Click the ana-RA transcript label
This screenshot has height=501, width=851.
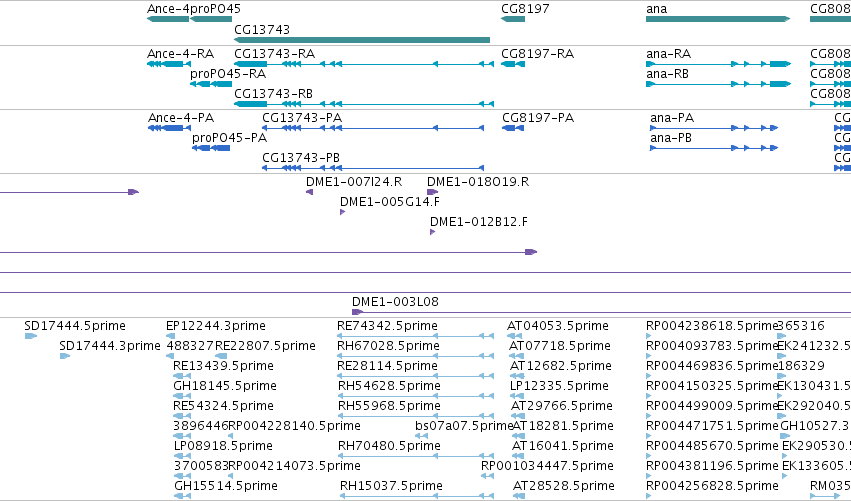click(x=668, y=54)
